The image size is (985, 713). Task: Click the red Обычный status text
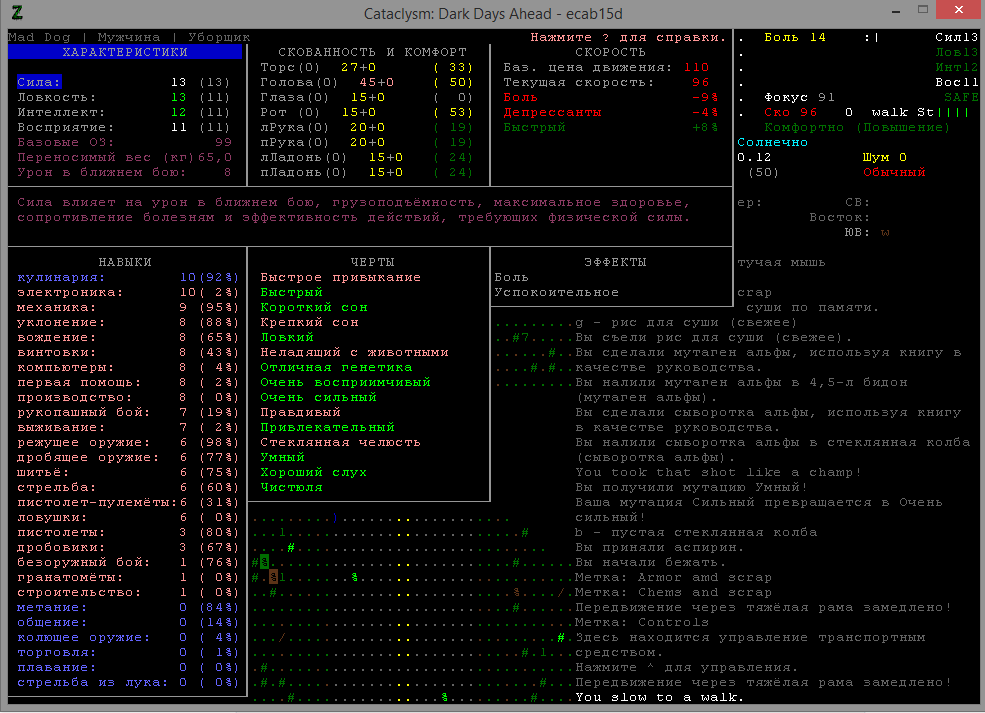[894, 173]
